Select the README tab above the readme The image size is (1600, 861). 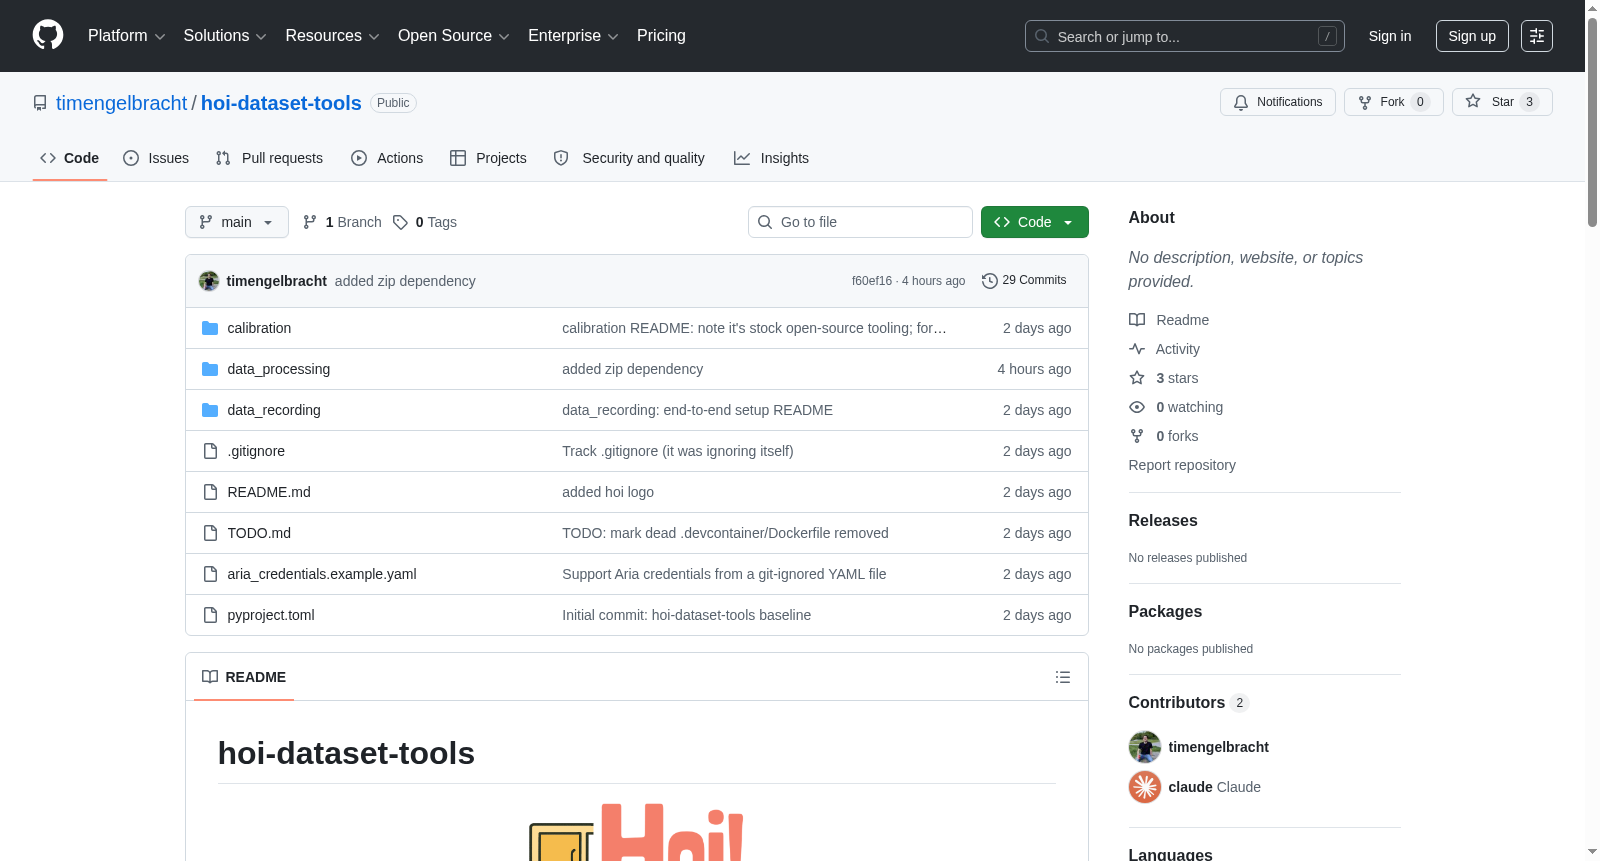244,677
